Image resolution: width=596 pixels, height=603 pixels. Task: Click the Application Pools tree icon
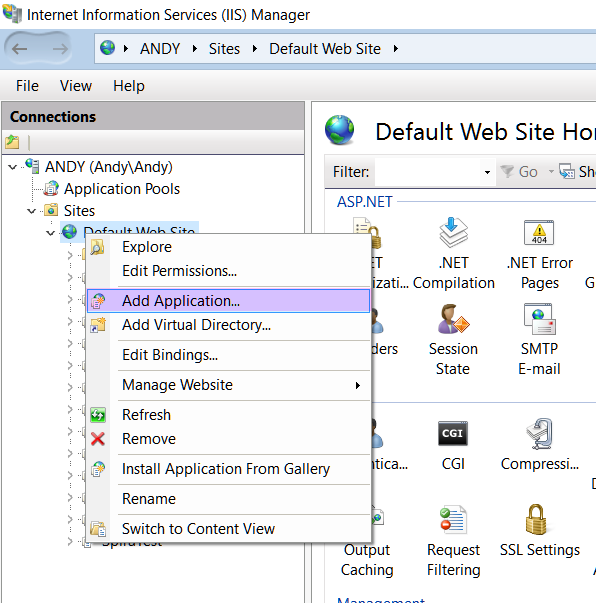[x=51, y=189]
